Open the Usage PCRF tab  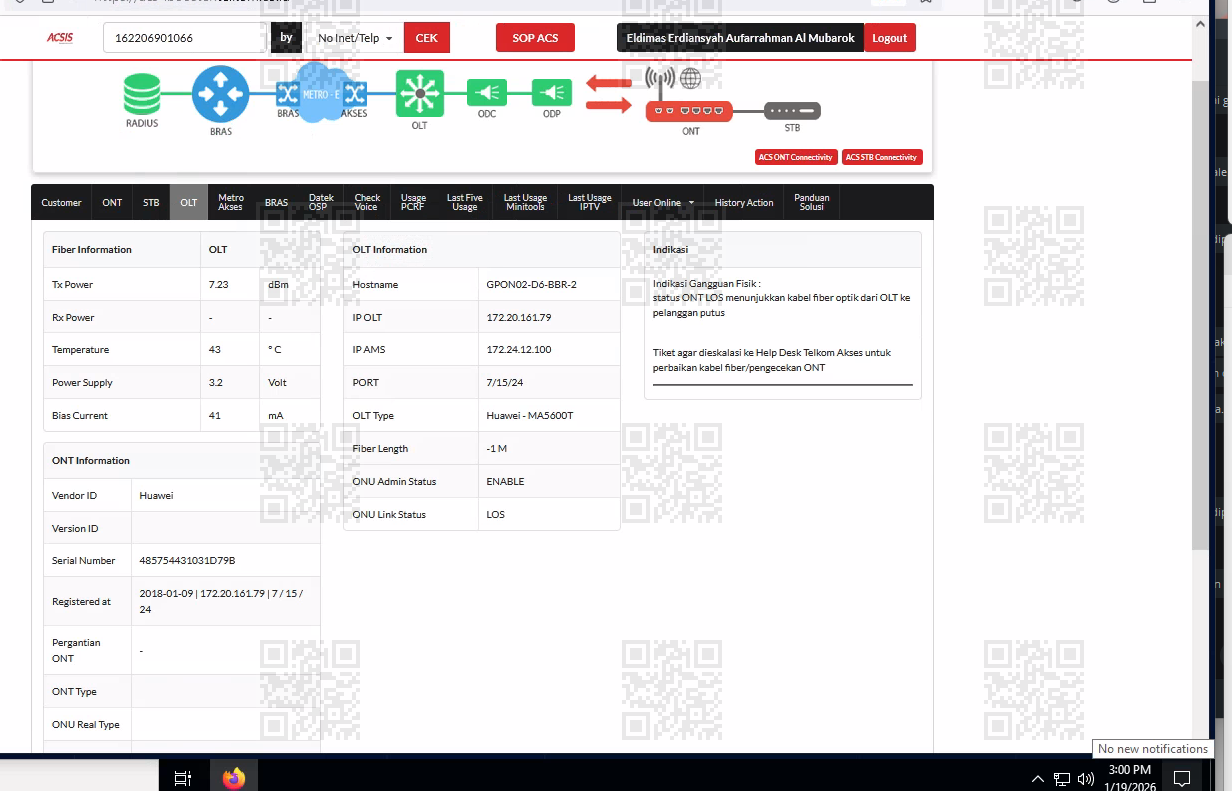(x=413, y=203)
